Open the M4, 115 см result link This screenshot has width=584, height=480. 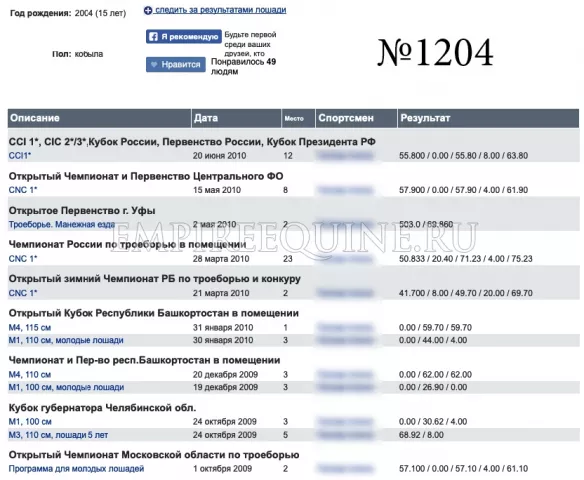[x=30, y=328]
